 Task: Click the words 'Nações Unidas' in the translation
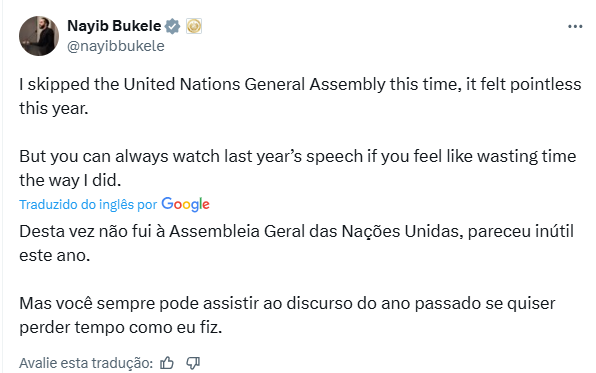[x=402, y=231]
